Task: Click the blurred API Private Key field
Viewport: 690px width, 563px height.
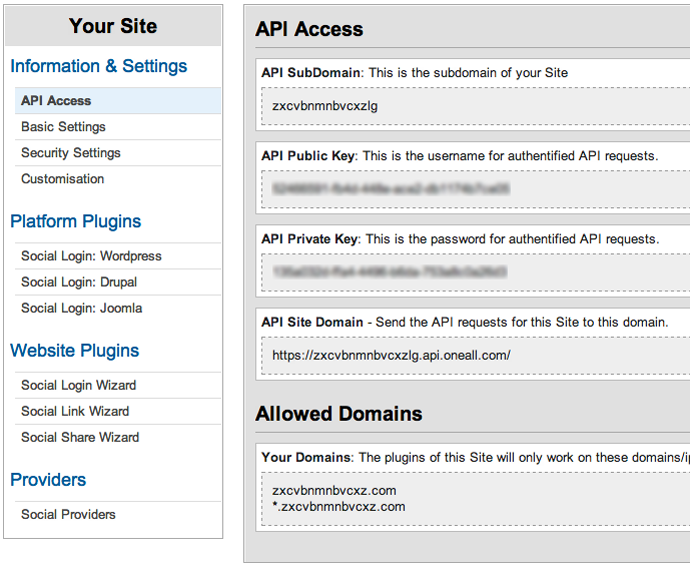Action: pyautogui.click(x=474, y=271)
